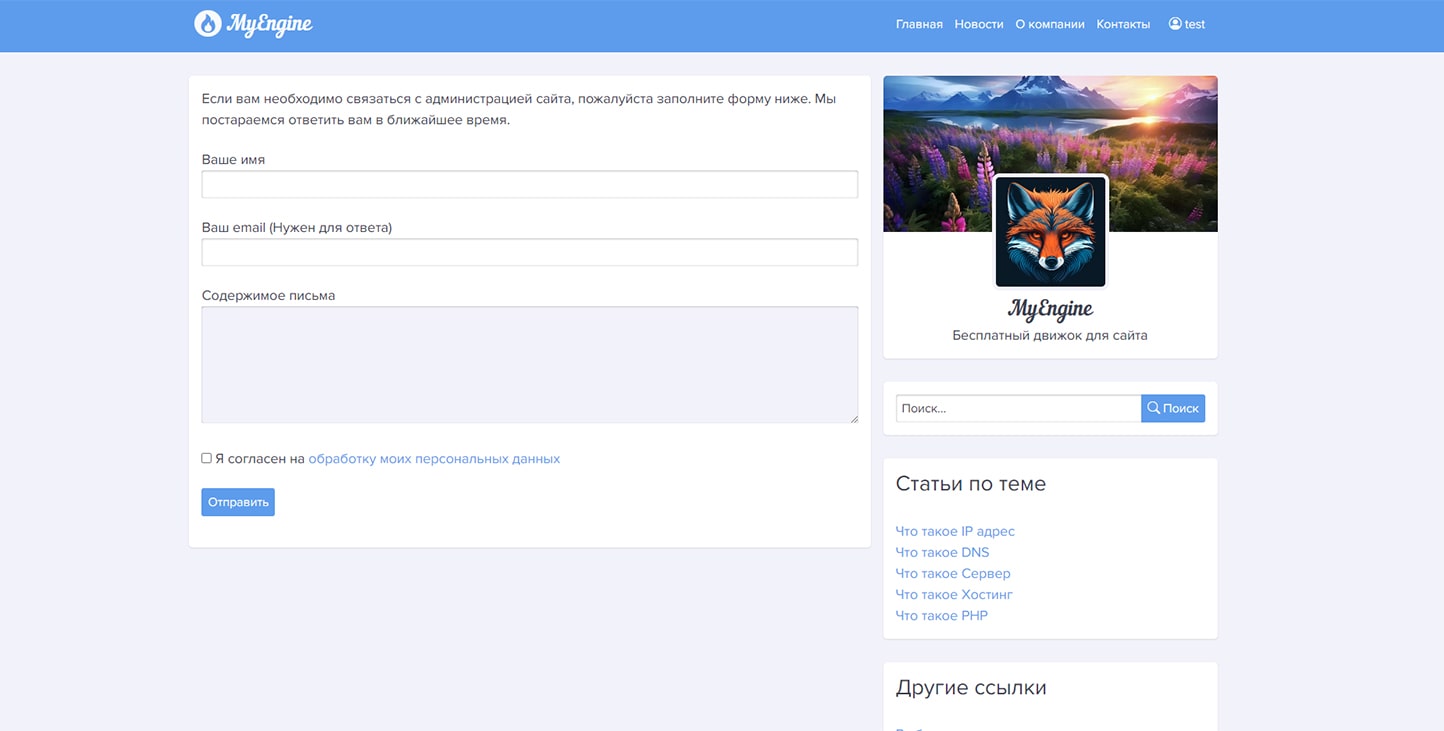Open the обработку моих персональных данных link
The height and width of the screenshot is (731, 1444).
pyautogui.click(x=434, y=459)
